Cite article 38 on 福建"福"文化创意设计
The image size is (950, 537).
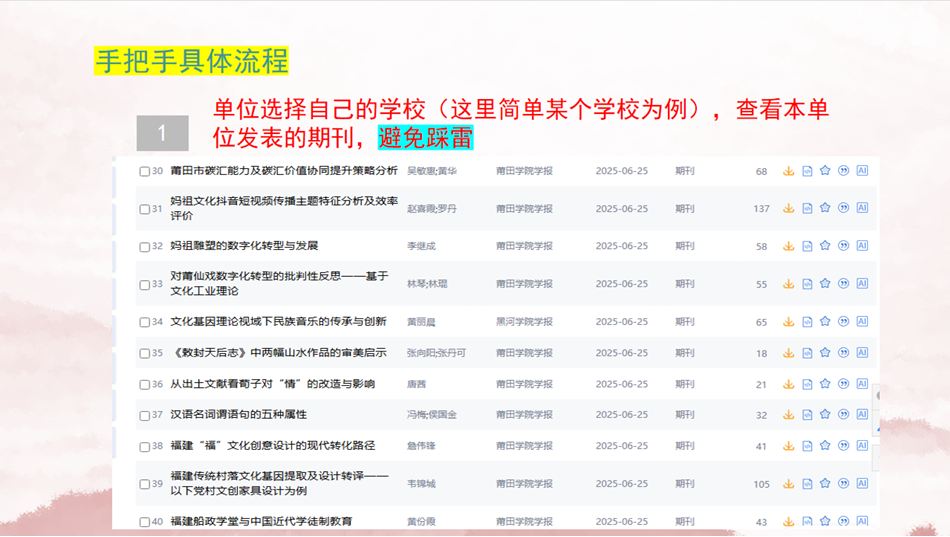coord(843,446)
